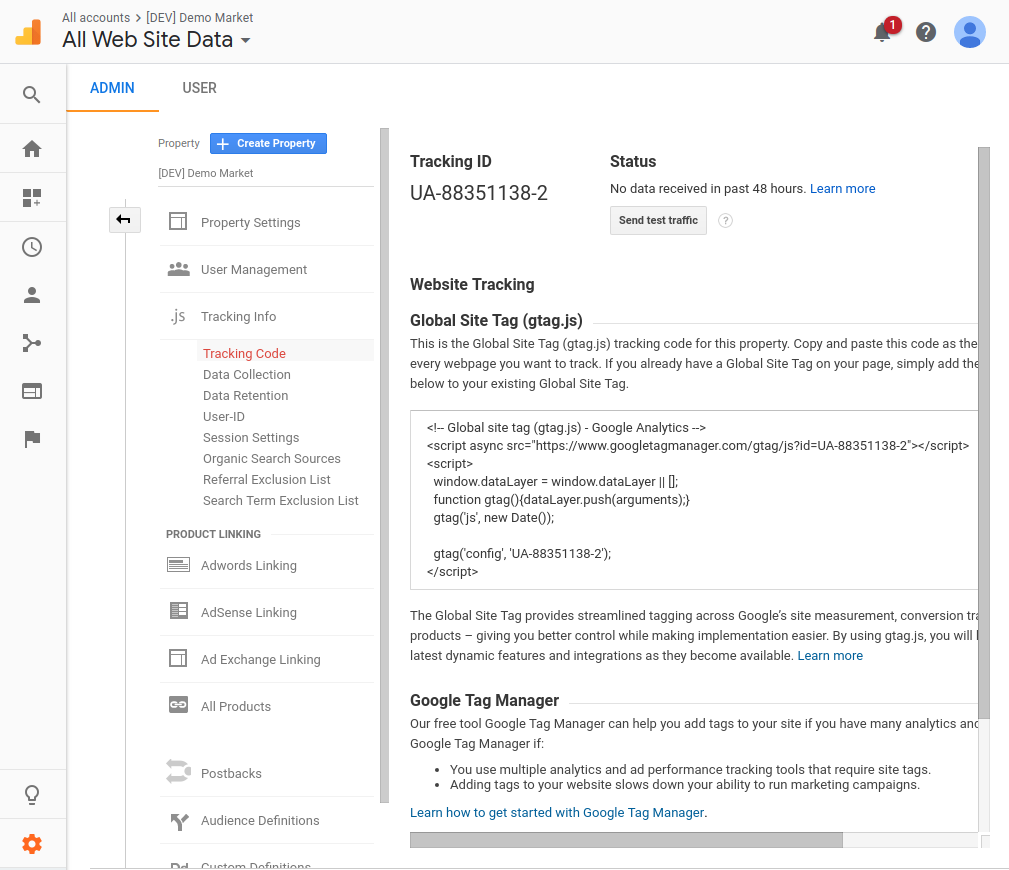Click Learn more link about Global Site Tag
The image size is (1009, 870).
pos(830,656)
